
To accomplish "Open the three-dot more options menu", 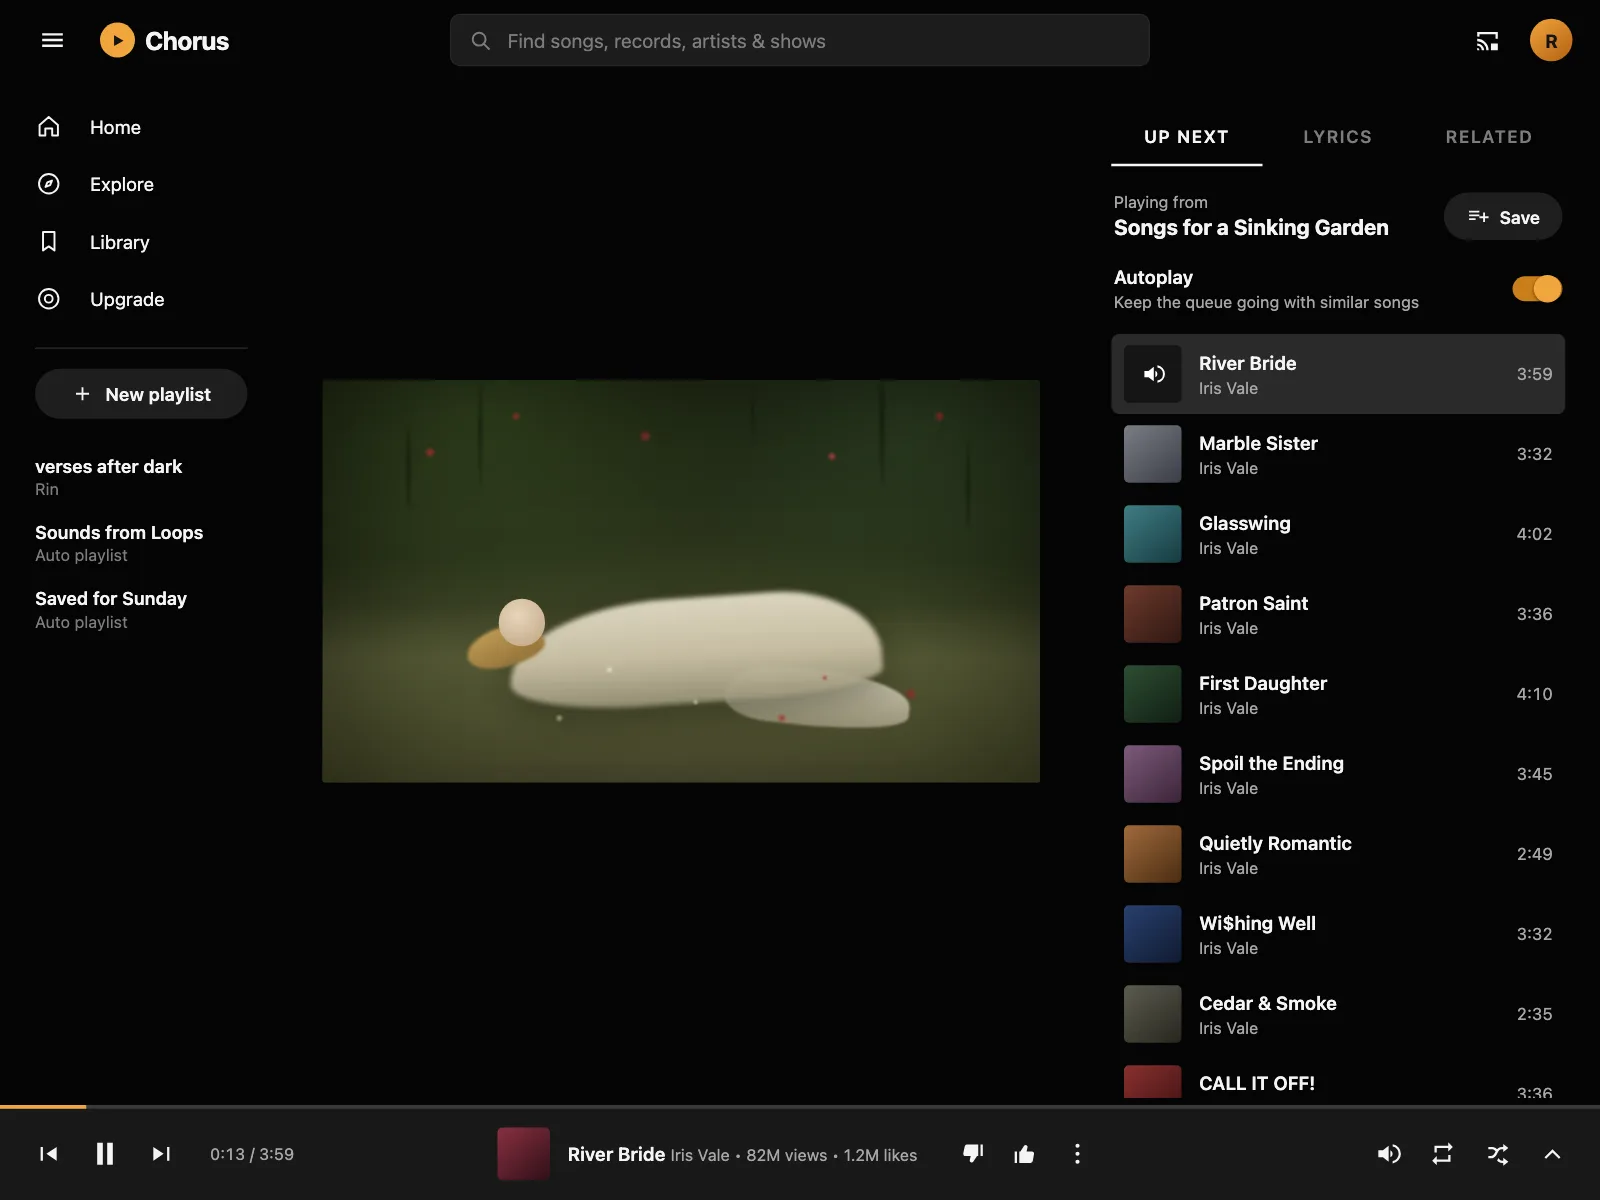I will click(1077, 1154).
